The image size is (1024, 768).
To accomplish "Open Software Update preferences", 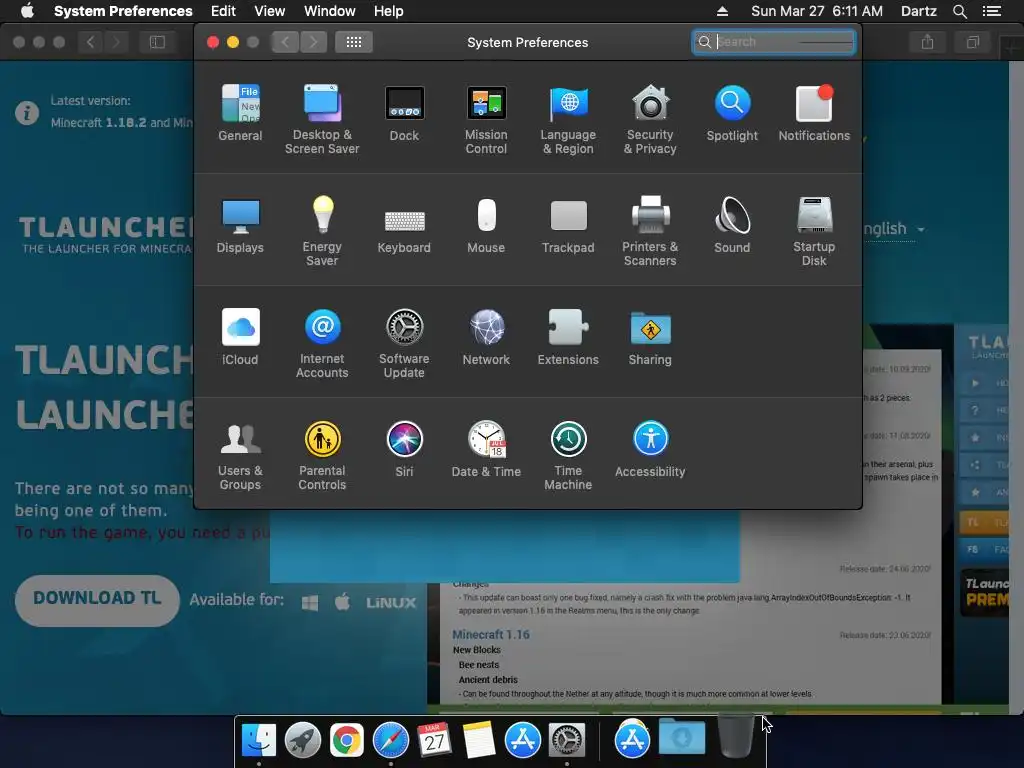I will (x=404, y=343).
